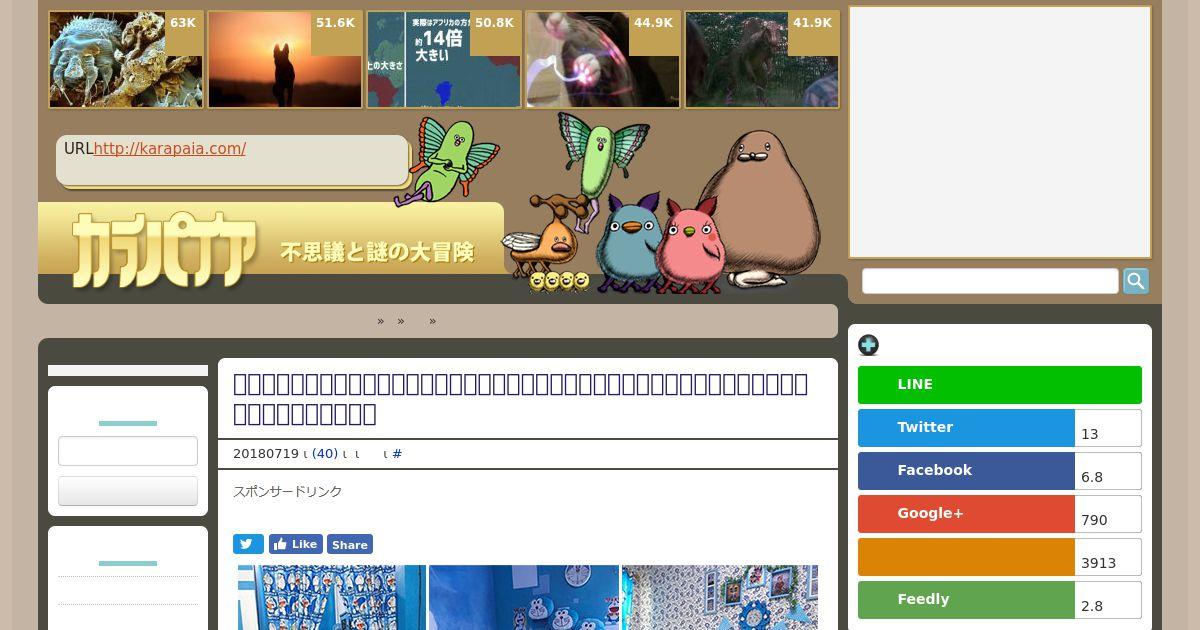
Task: Open the 63K popular article thumbnail
Action: click(125, 59)
